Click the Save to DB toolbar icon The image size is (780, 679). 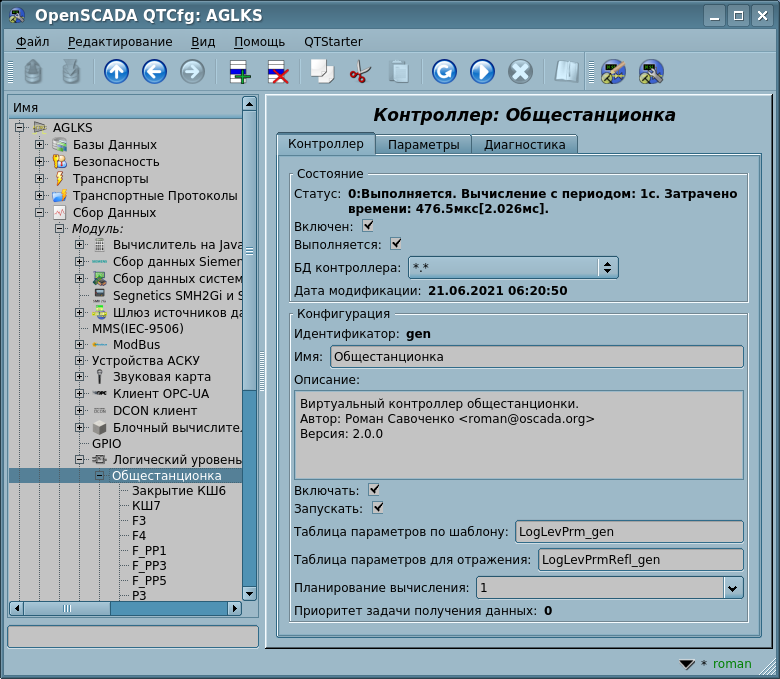coord(71,72)
